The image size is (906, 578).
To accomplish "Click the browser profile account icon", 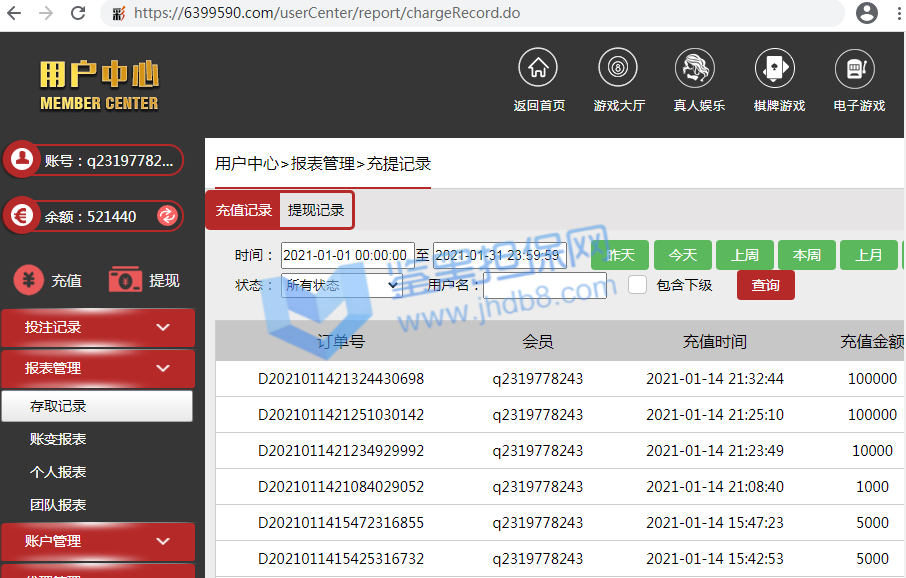I will (867, 14).
